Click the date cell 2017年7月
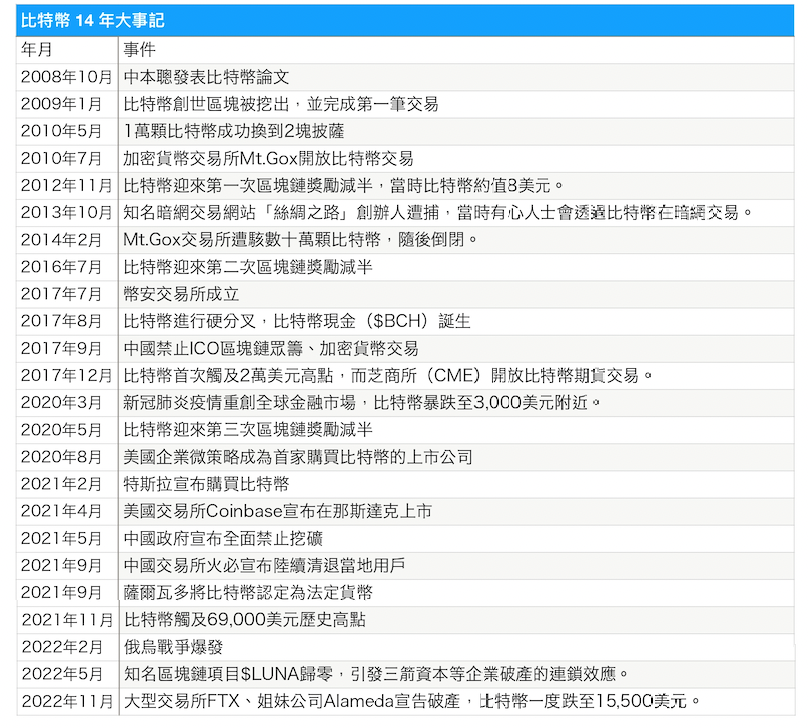This screenshot has width=808, height=728. 61,294
